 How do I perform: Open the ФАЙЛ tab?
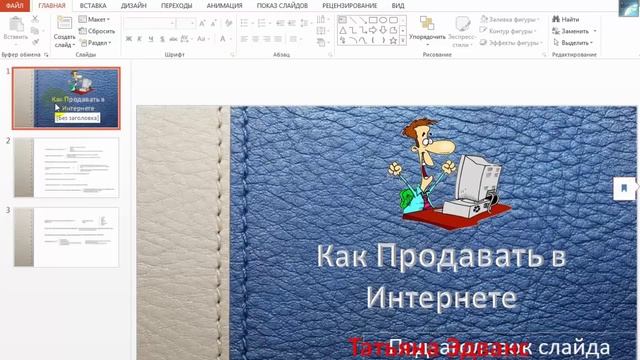[x=15, y=6]
